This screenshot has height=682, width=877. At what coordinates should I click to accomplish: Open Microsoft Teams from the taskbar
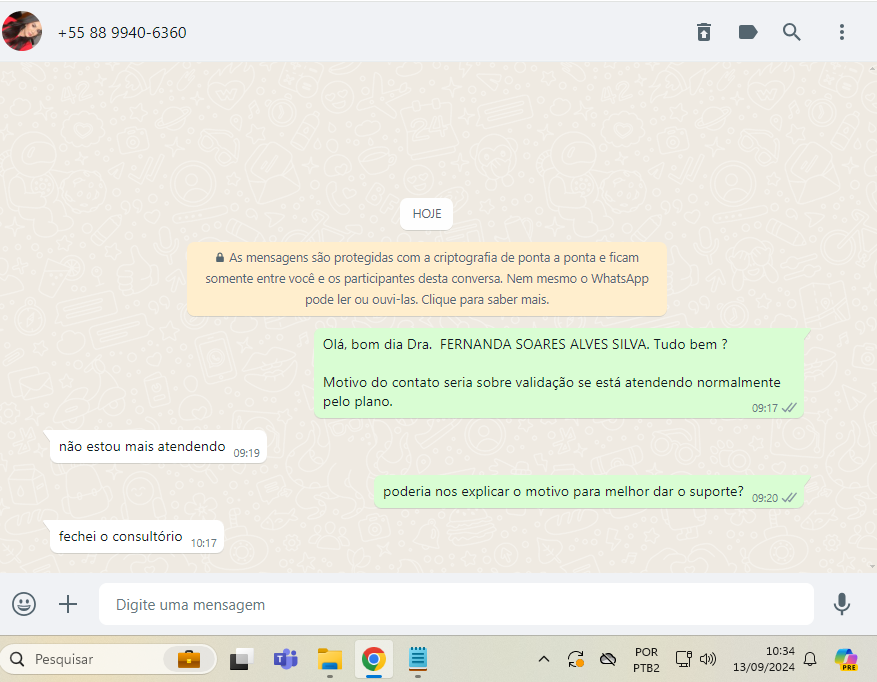286,659
